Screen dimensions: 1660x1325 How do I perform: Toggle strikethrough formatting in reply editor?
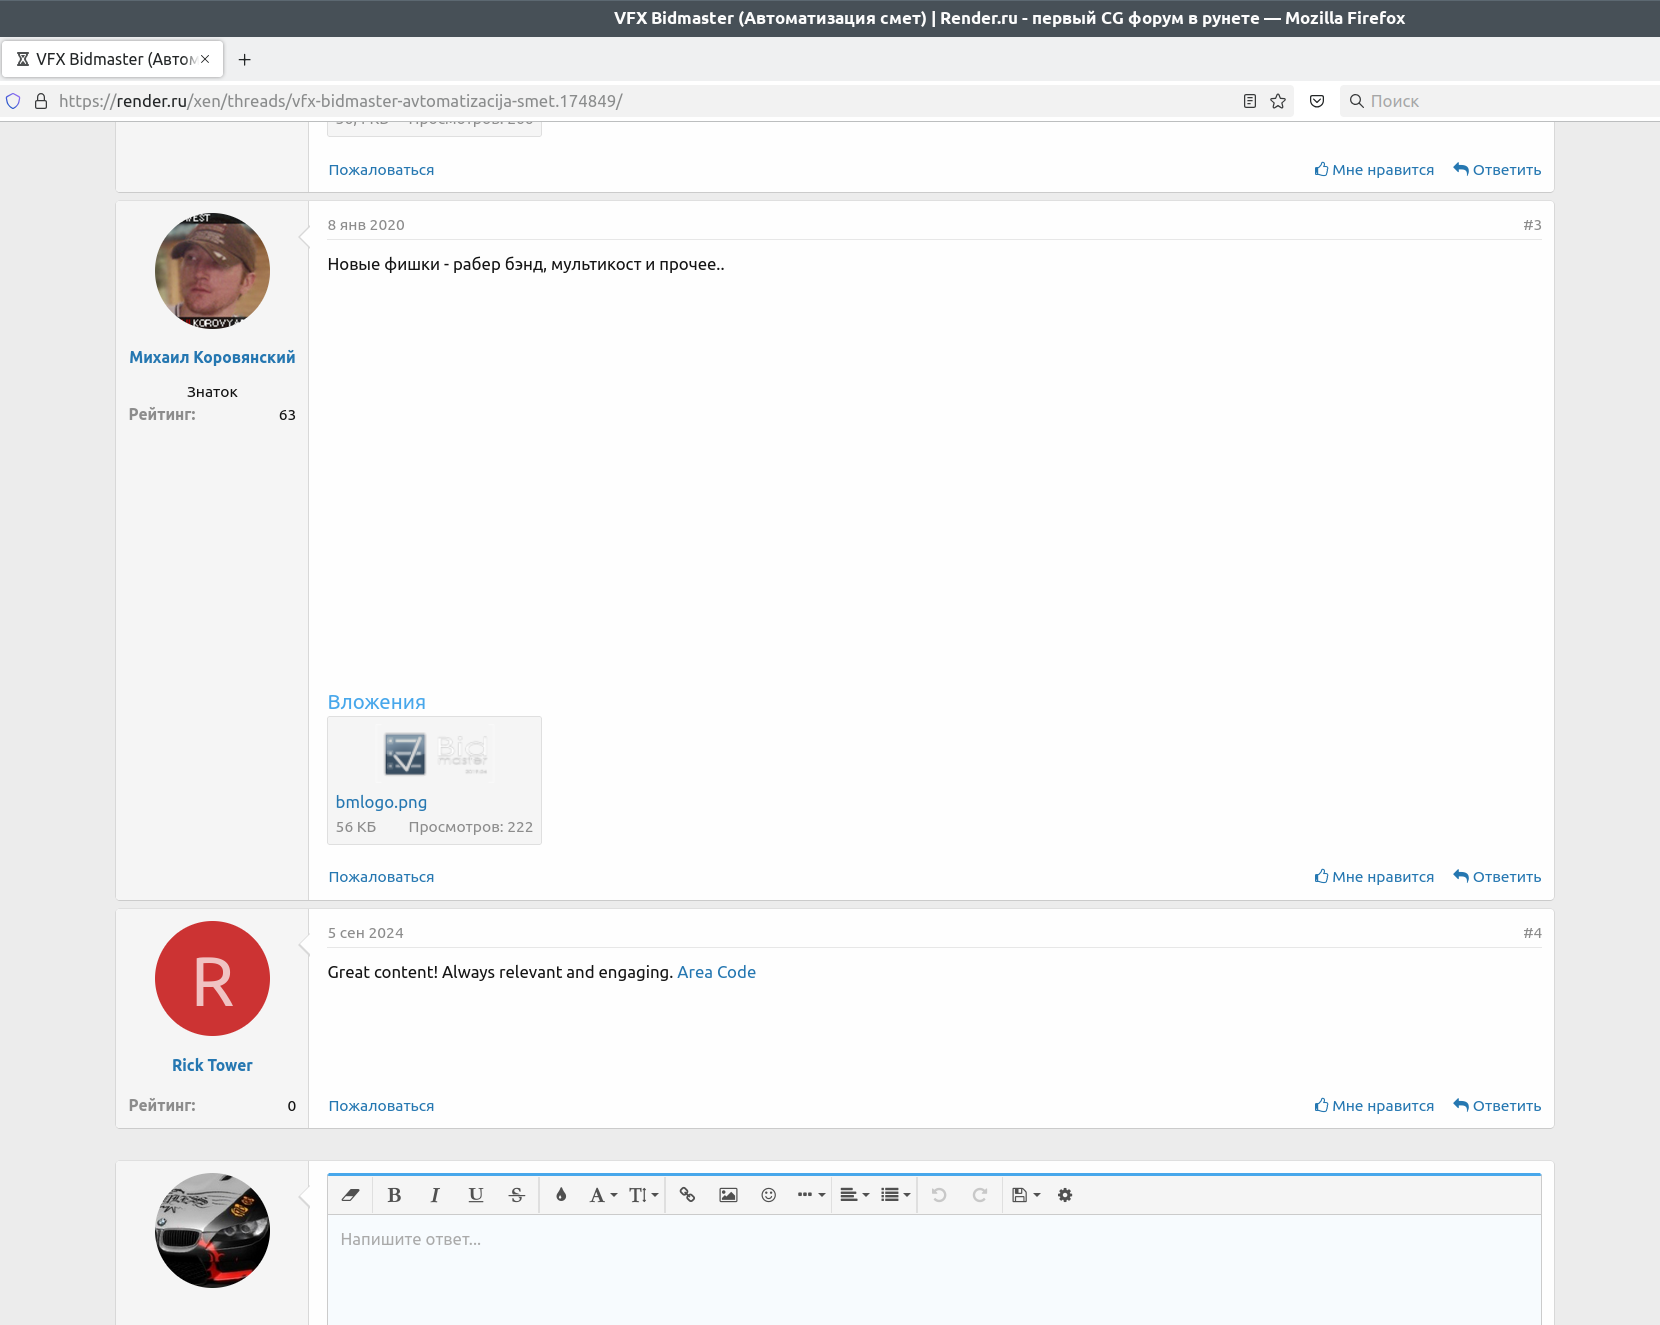tap(517, 1195)
